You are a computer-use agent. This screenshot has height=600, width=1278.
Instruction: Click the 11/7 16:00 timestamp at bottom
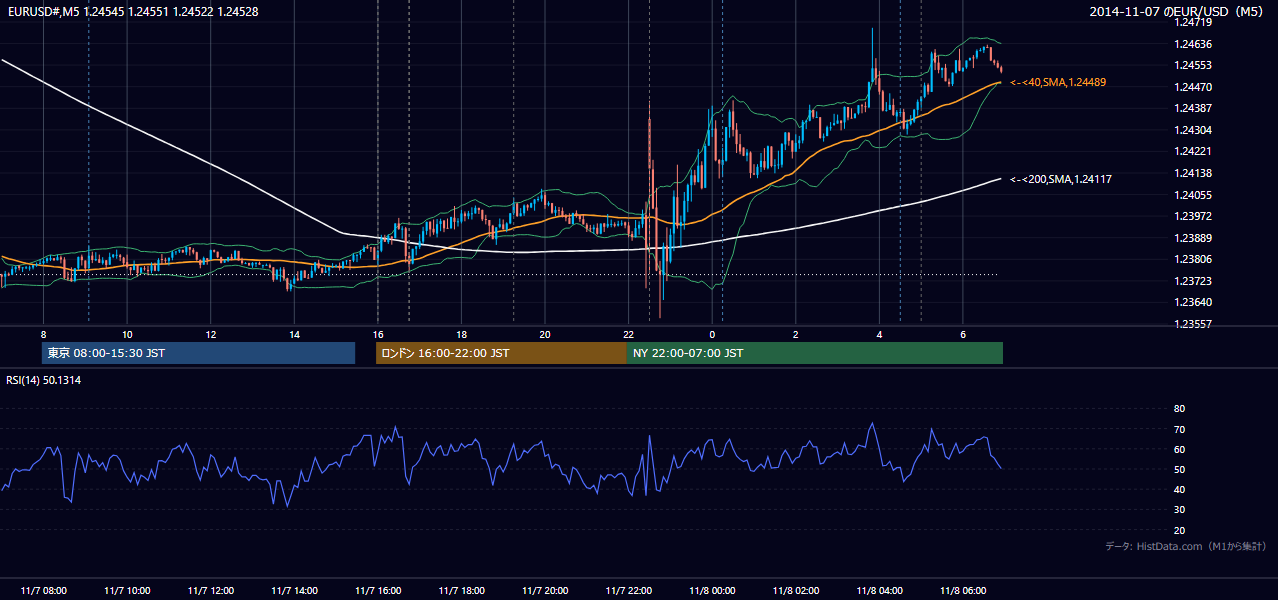[x=378, y=591]
